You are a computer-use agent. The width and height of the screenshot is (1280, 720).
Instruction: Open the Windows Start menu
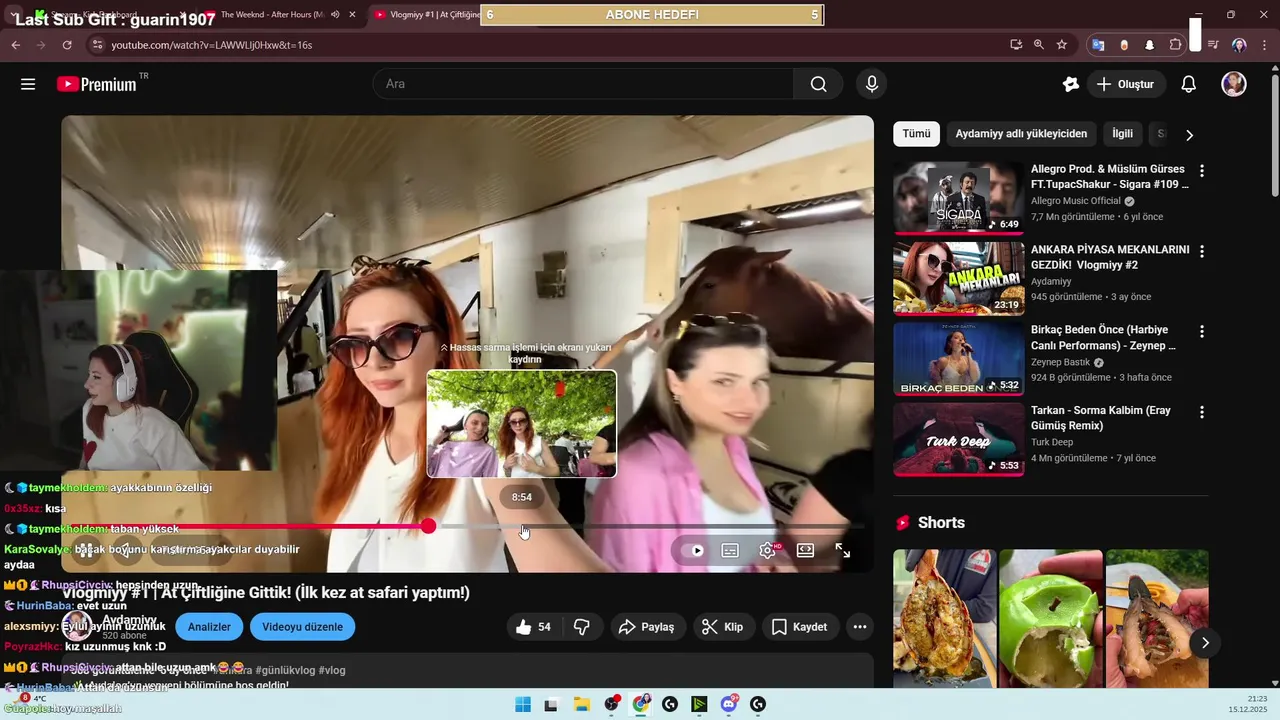point(523,705)
